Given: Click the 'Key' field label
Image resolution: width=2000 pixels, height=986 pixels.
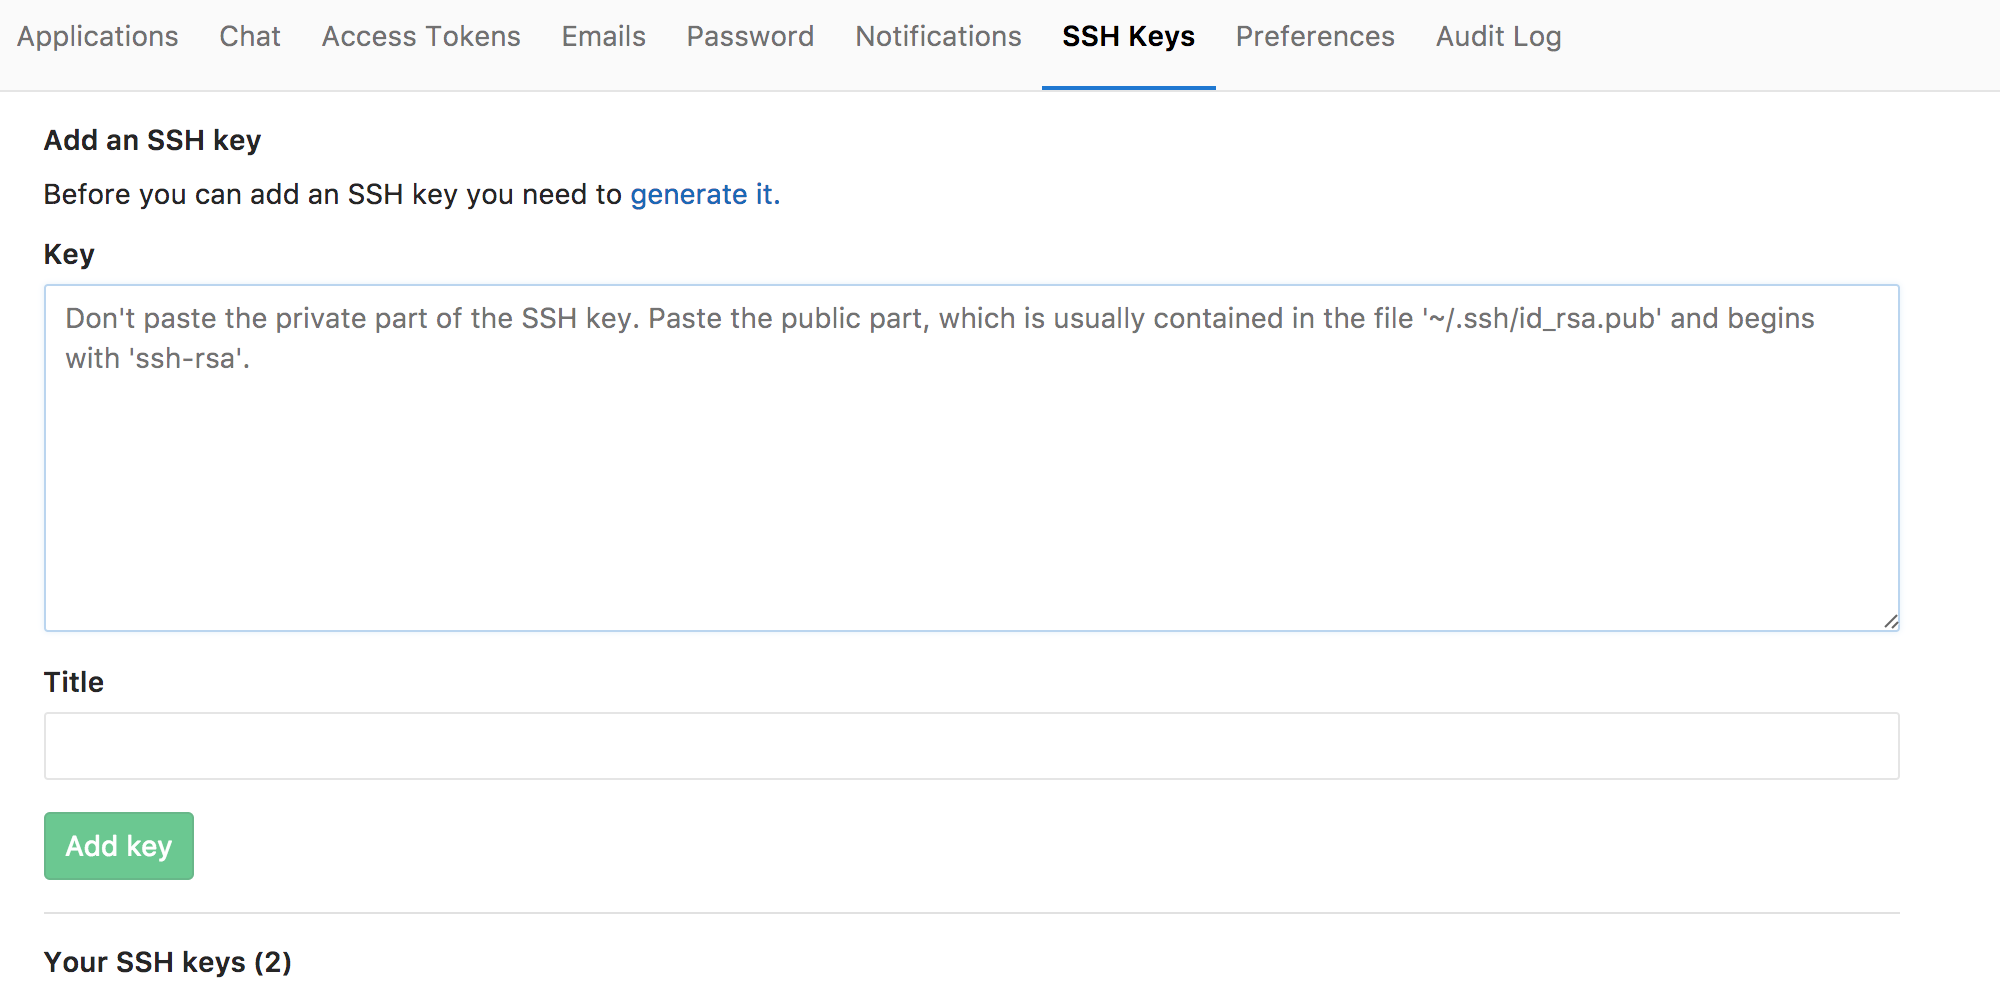Looking at the screenshot, I should (69, 254).
